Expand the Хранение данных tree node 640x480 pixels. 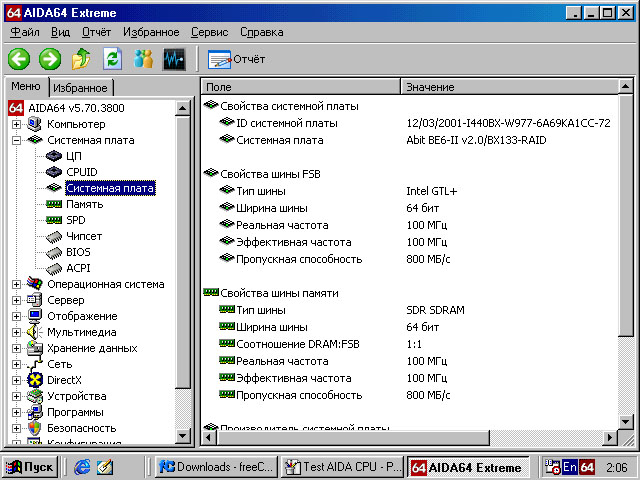(x=16, y=348)
